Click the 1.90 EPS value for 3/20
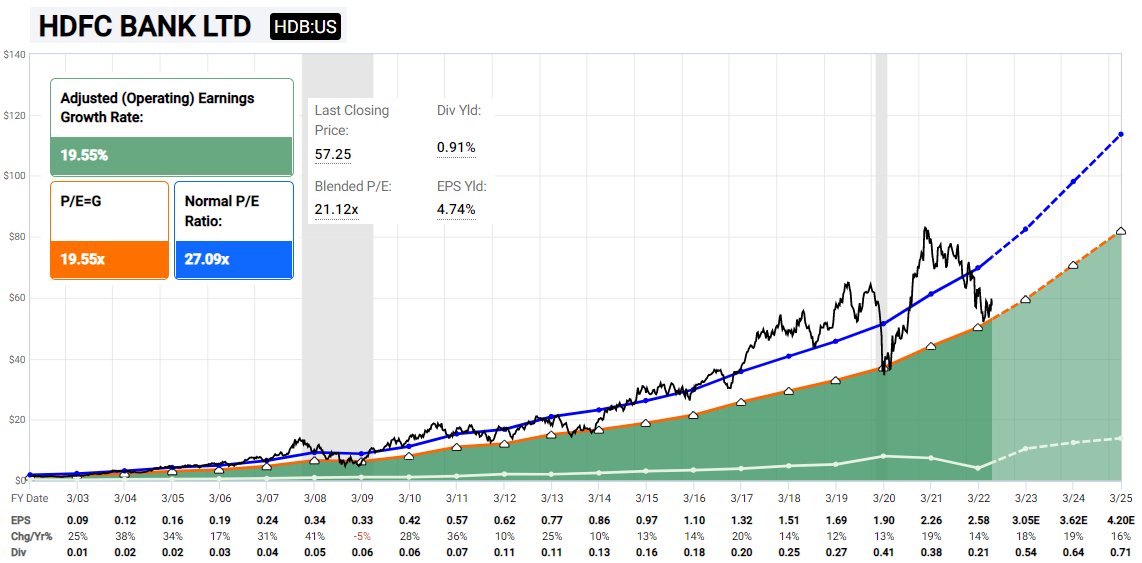This screenshot has width=1142, height=563. (x=883, y=522)
